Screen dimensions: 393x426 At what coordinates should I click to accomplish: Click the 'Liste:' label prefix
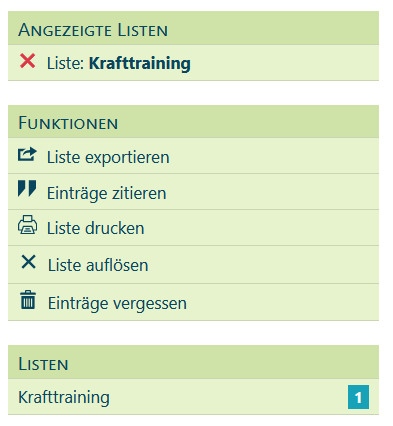coord(65,63)
